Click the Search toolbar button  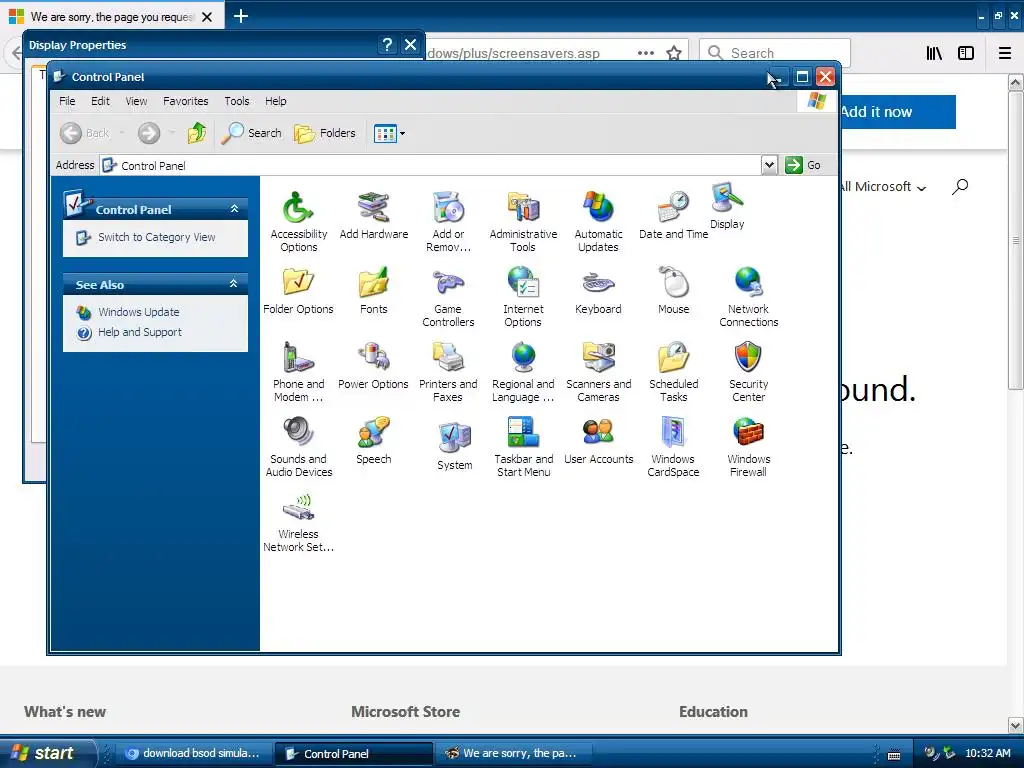point(251,133)
